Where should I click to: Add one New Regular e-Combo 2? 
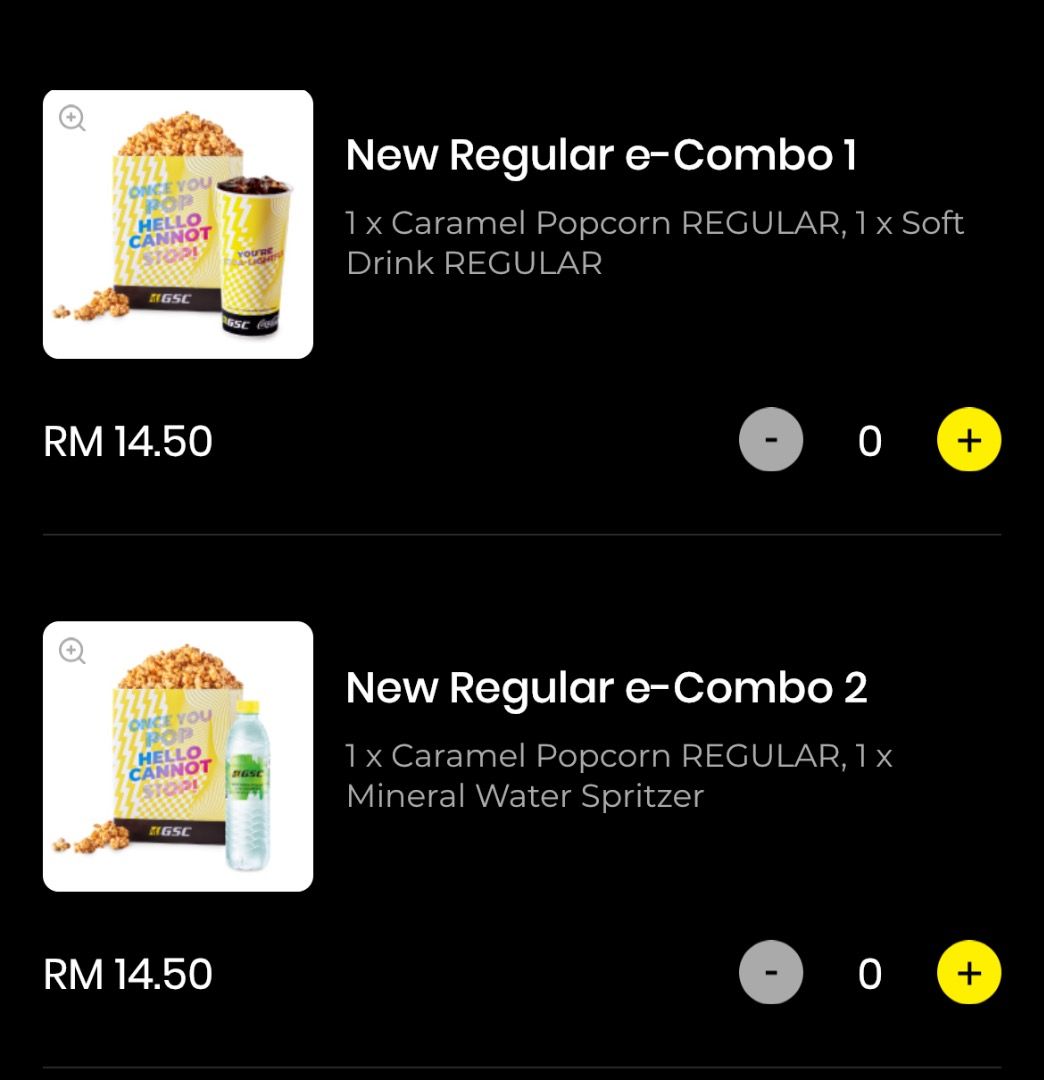point(968,973)
